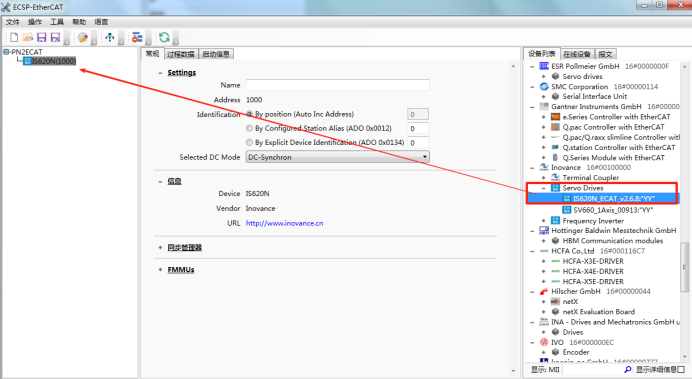This screenshot has height=379, width=692.
Task: Click the gear-with-pencil configuration toolbar icon
Action: [x=83, y=38]
